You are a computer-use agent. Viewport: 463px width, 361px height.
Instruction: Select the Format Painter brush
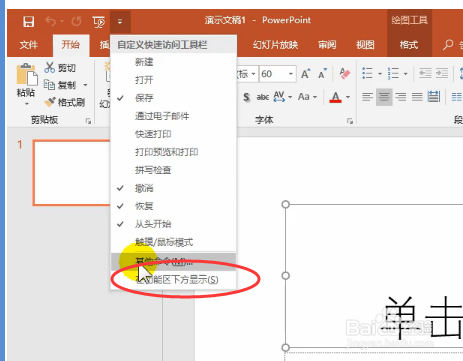(x=65, y=102)
